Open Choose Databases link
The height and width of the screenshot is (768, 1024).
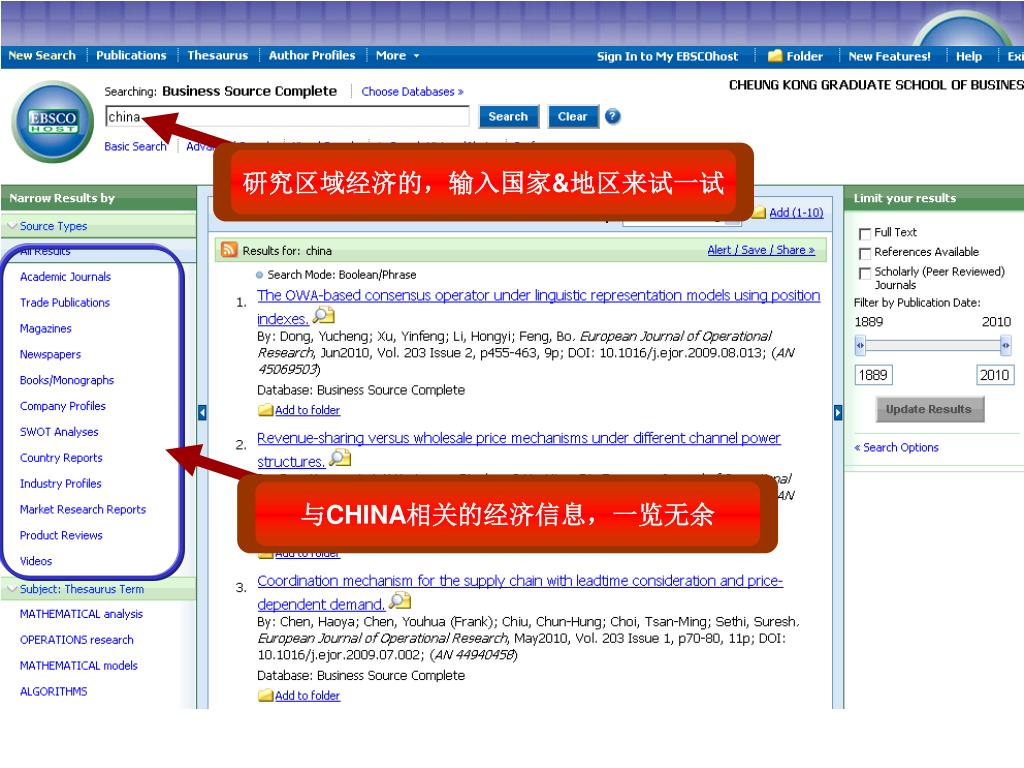pyautogui.click(x=412, y=92)
